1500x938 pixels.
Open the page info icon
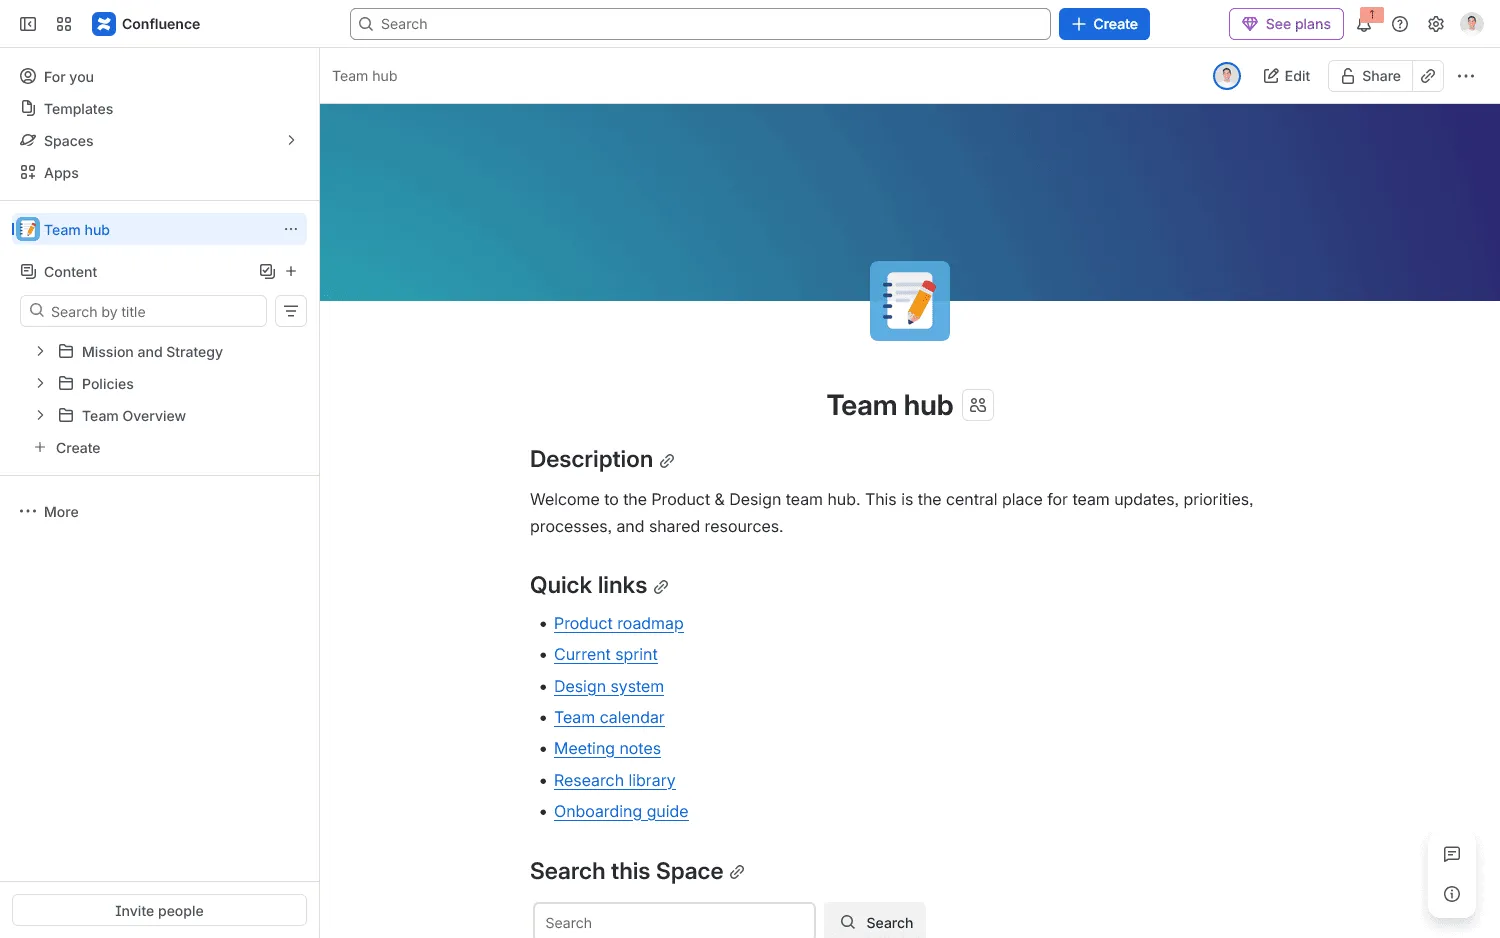(1452, 894)
